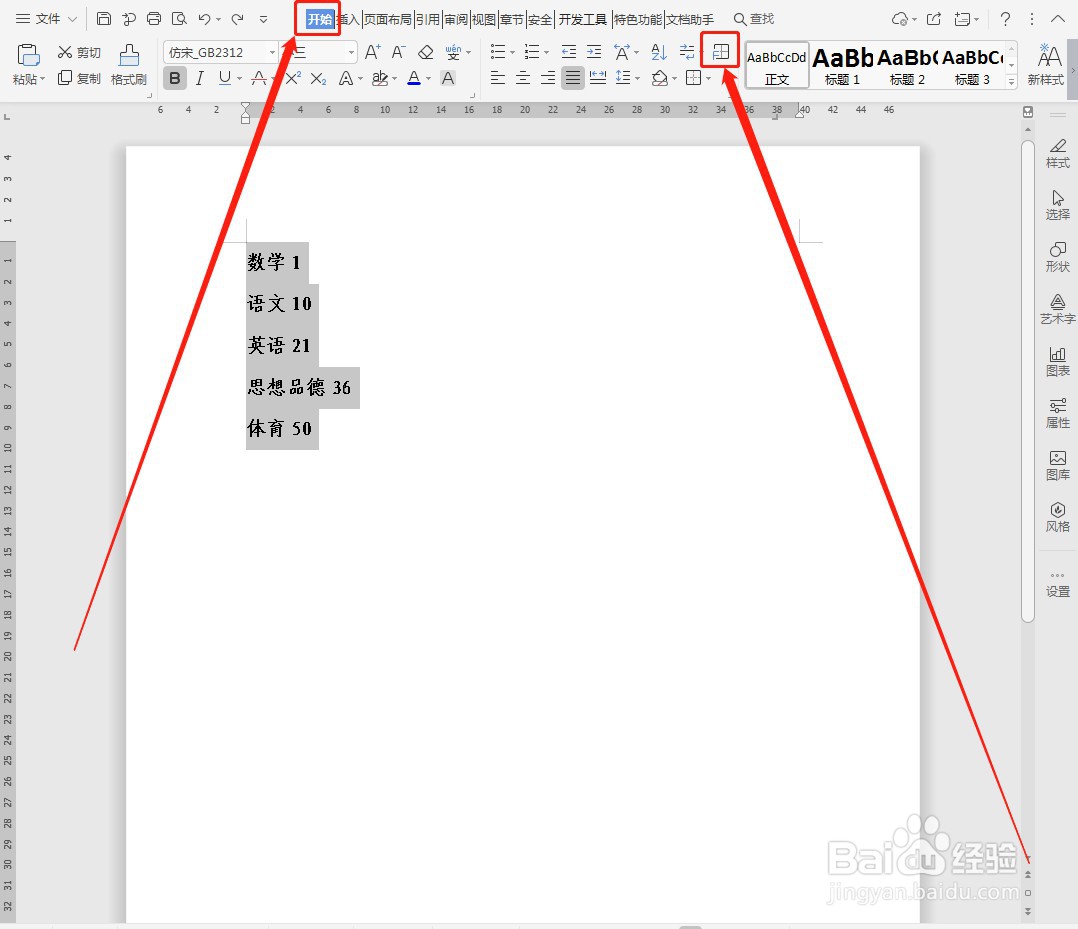Screen dimensions: 1078x929
Task: Apply paragraph shading fill color
Action: 659,78
